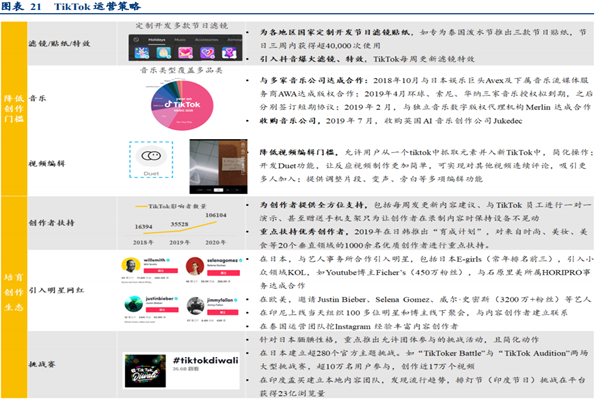This screenshot has width=600, height=400.
Task: Click the 2018年 axis label
Action: pyautogui.click(x=143, y=242)
